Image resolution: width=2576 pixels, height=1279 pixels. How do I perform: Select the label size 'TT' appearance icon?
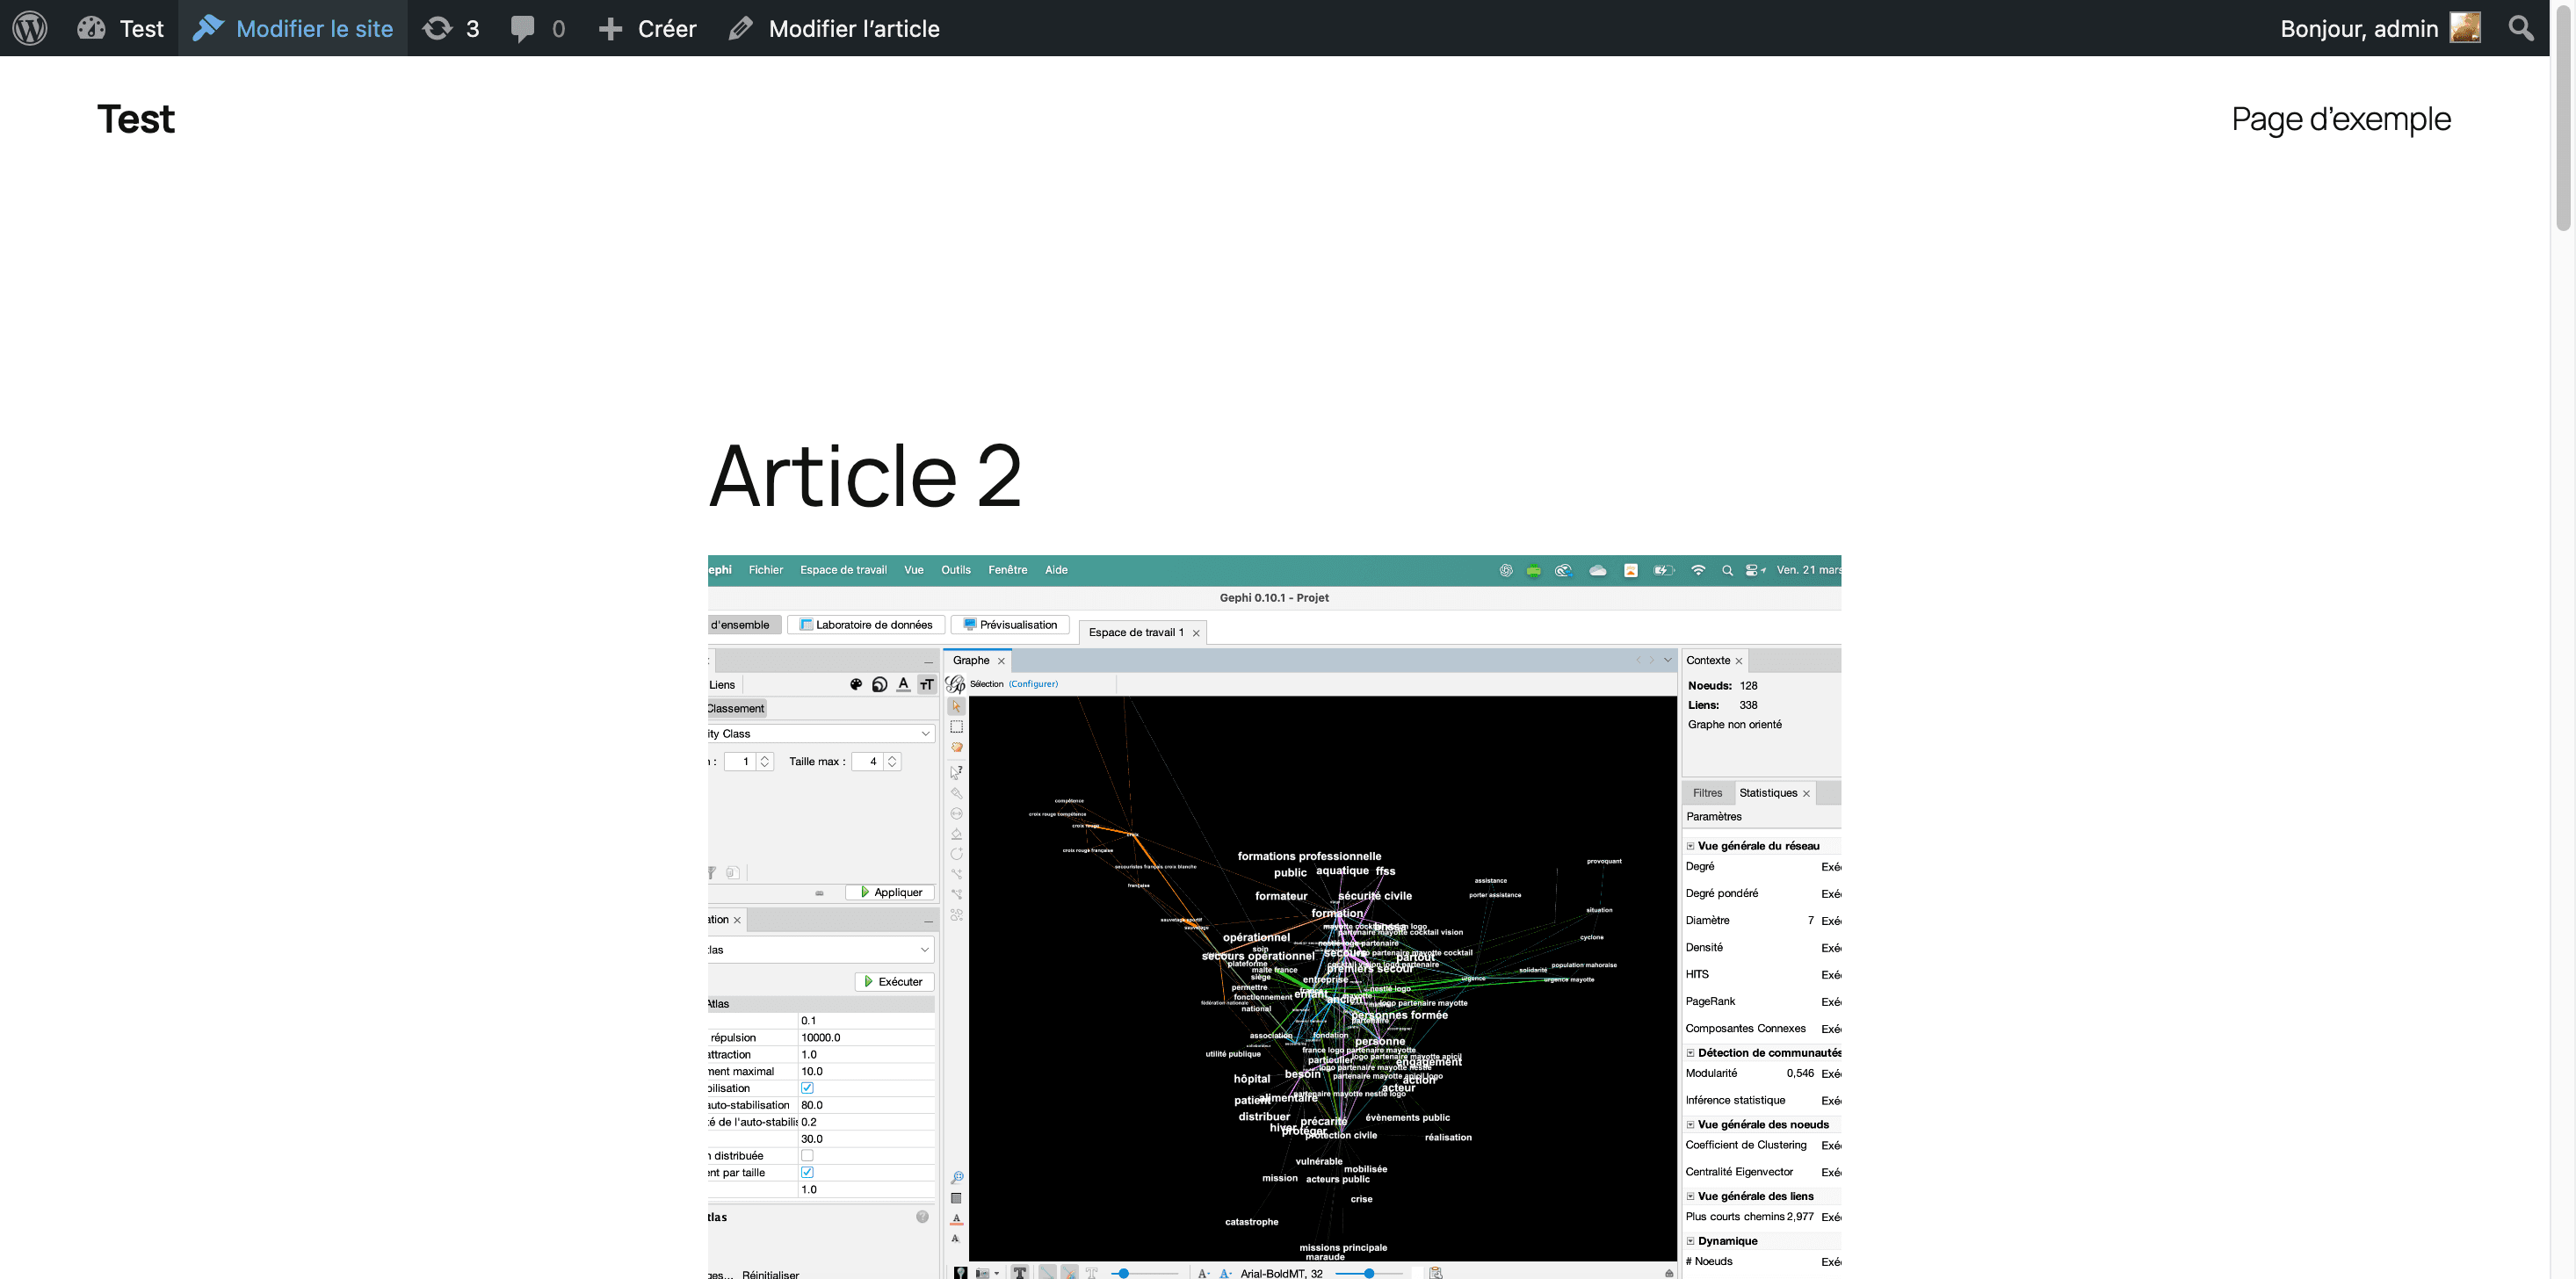click(927, 685)
